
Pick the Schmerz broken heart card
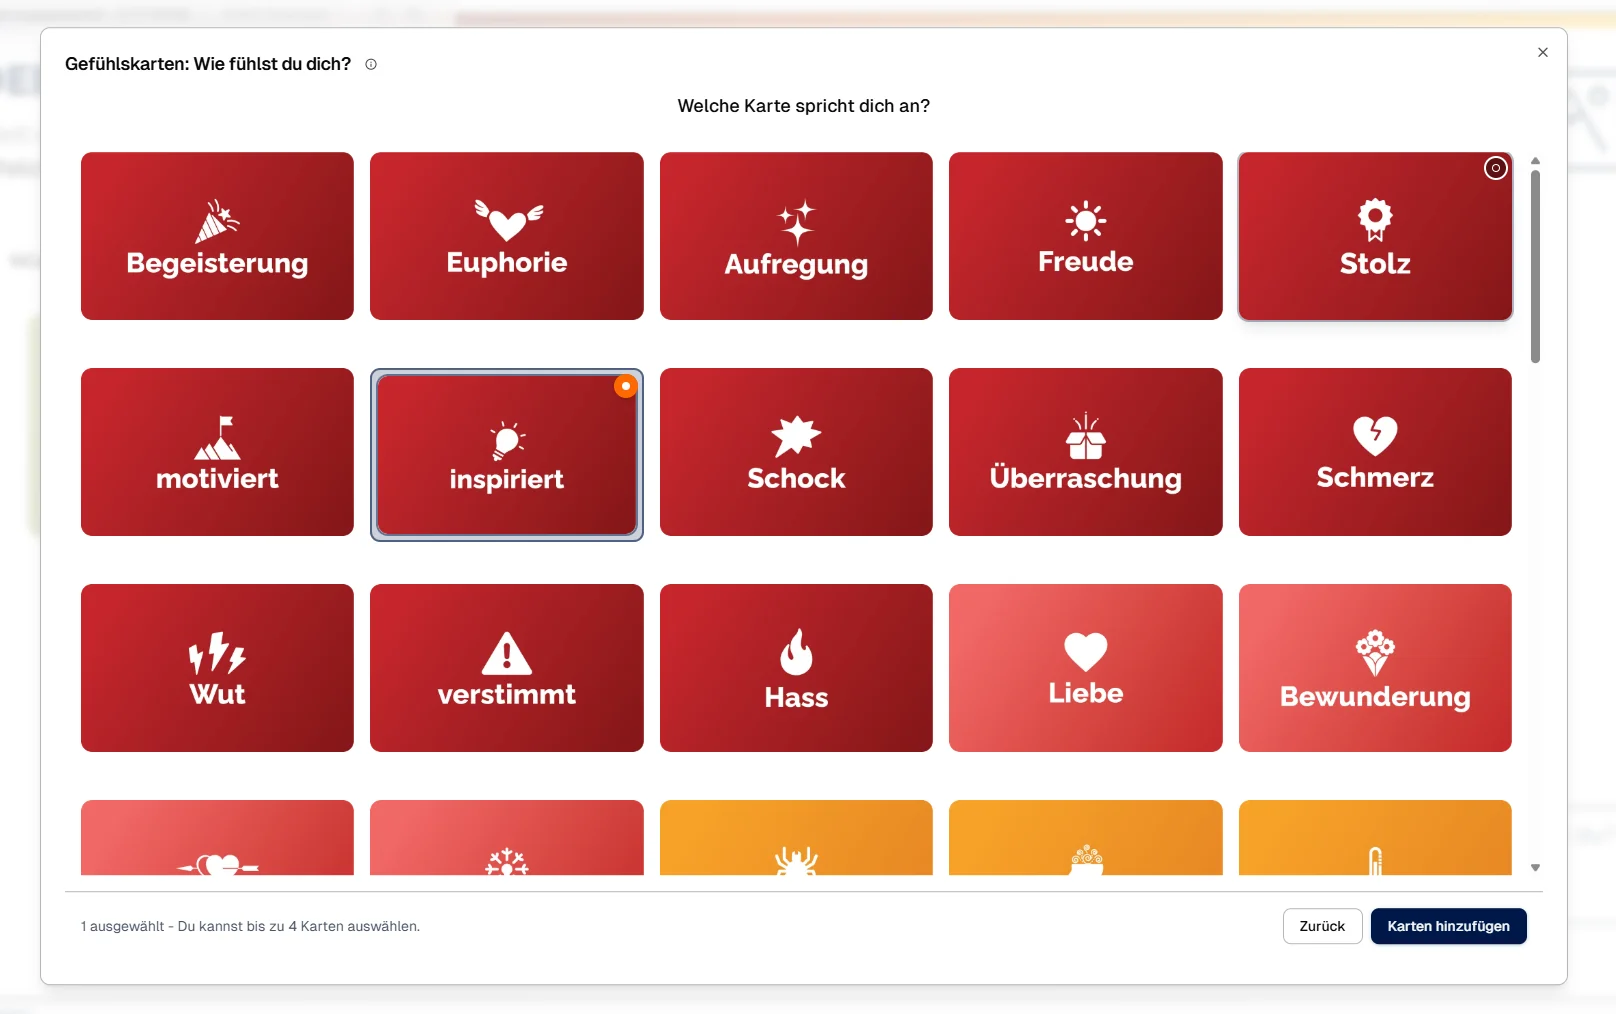(x=1374, y=452)
